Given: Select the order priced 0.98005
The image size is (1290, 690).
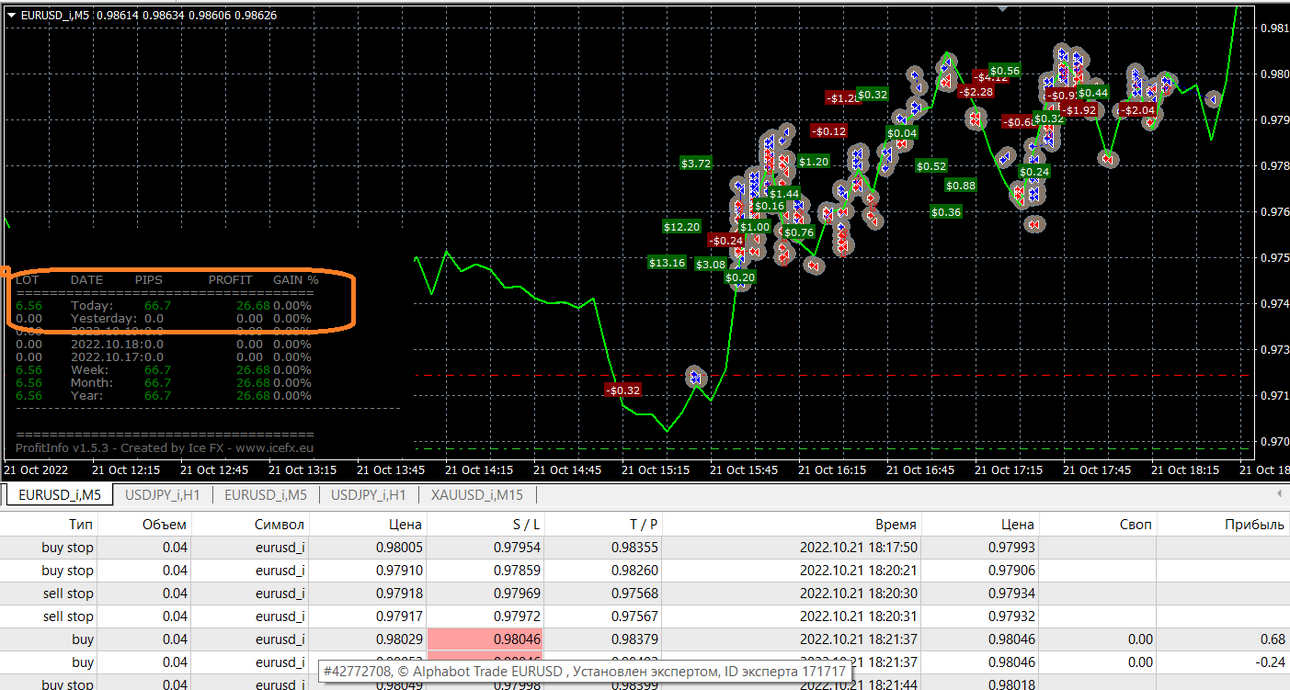Looking at the screenshot, I should (645, 547).
